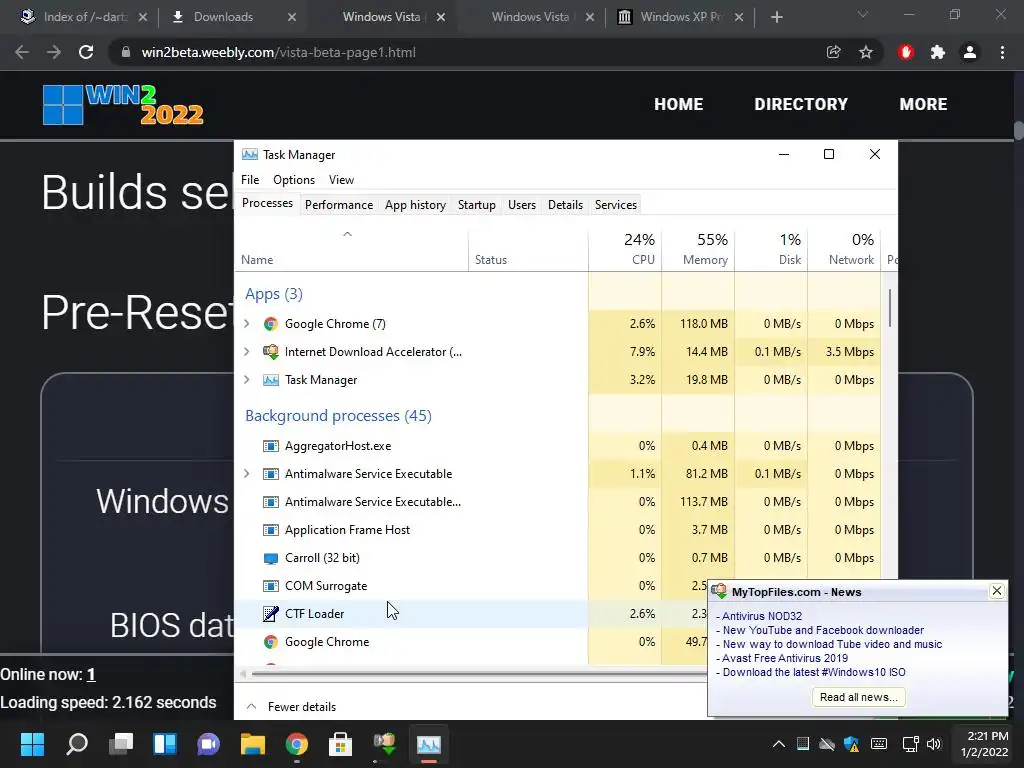Open taskbar Search magnifier
This screenshot has width=1024, height=768.
tap(76, 744)
